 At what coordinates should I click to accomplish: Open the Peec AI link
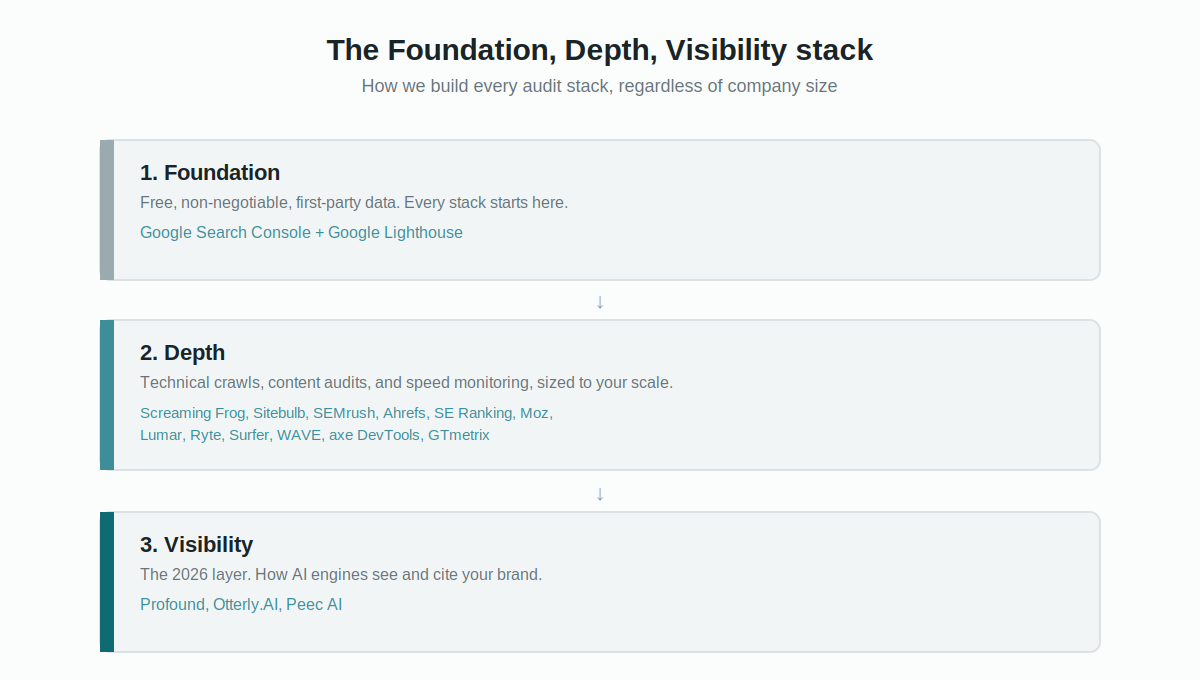pos(314,604)
